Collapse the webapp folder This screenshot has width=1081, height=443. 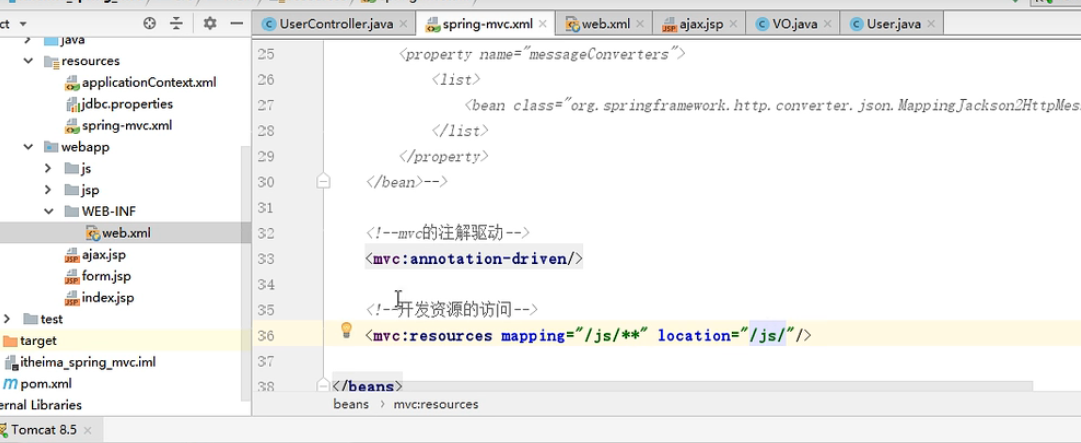pyautogui.click(x=28, y=147)
